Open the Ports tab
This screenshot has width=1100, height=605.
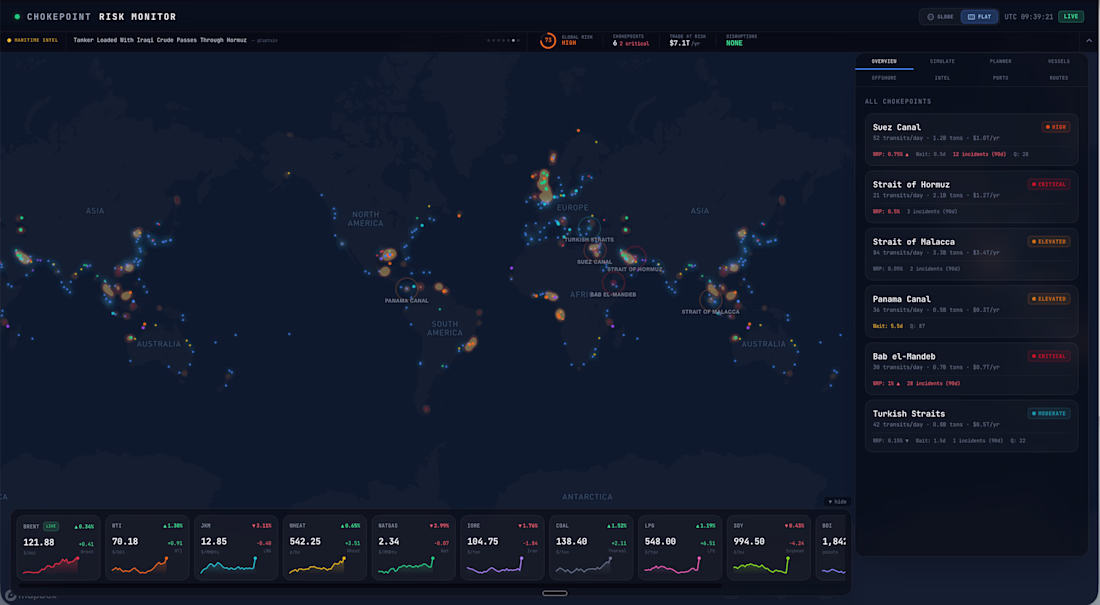(x=1000, y=78)
